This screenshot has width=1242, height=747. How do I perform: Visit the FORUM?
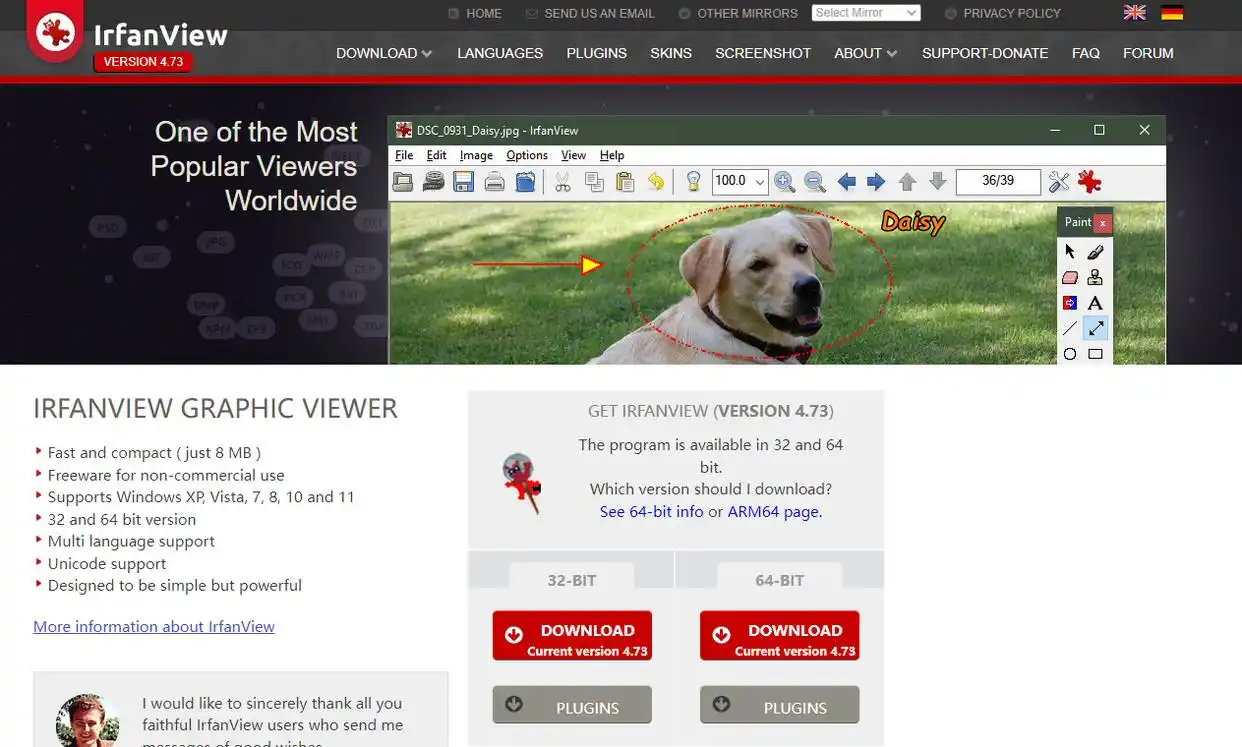click(1148, 53)
